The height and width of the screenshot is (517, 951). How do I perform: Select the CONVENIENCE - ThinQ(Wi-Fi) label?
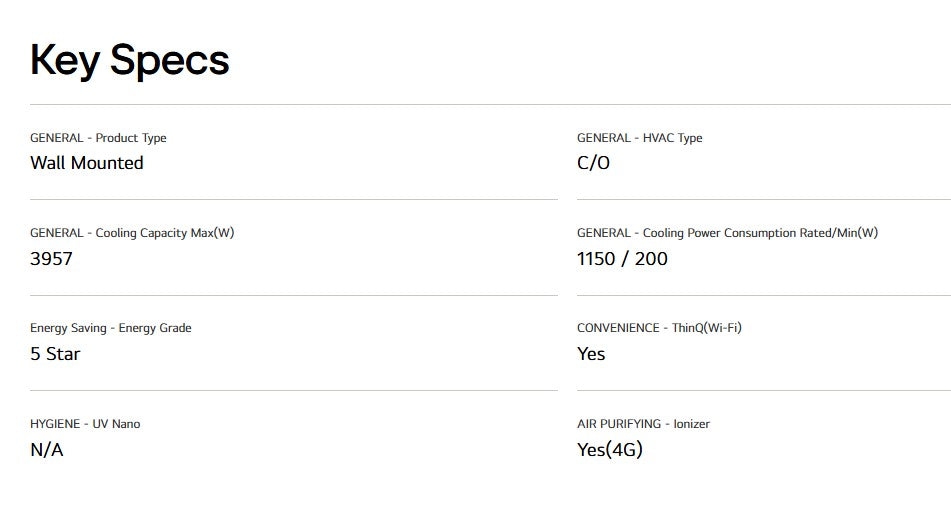pyautogui.click(x=659, y=328)
